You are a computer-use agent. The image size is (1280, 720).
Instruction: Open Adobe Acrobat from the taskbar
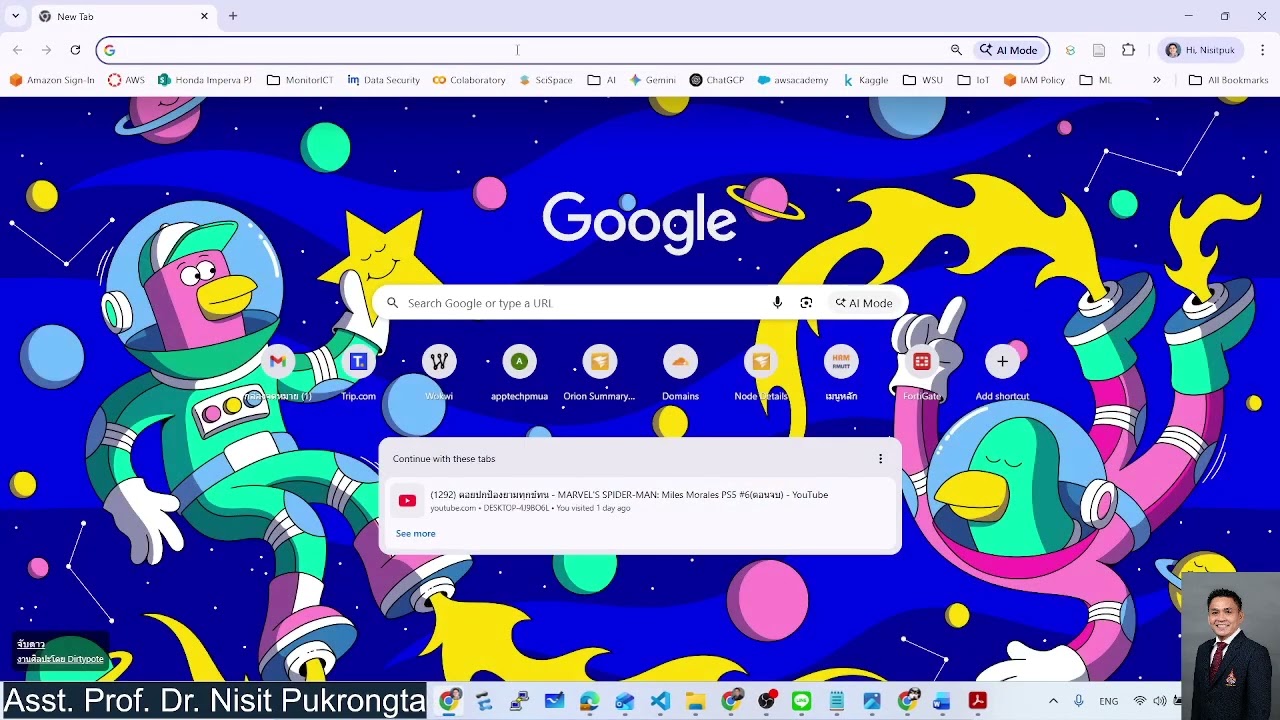coord(978,701)
